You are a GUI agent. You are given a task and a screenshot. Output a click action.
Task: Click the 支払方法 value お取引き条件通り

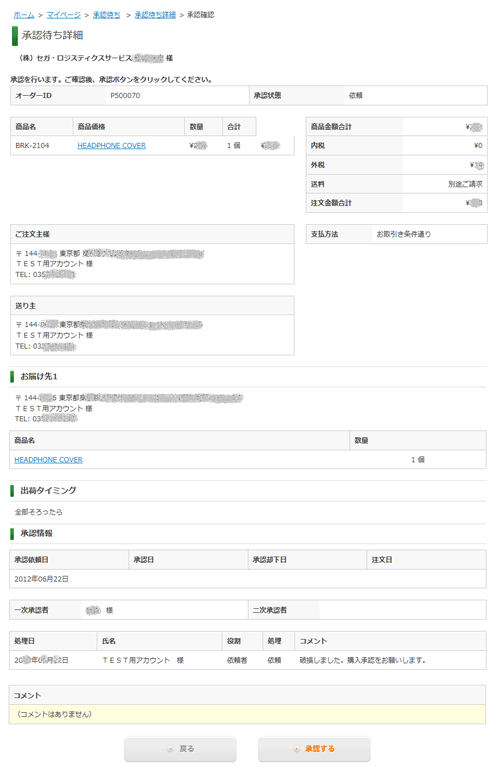[404, 234]
